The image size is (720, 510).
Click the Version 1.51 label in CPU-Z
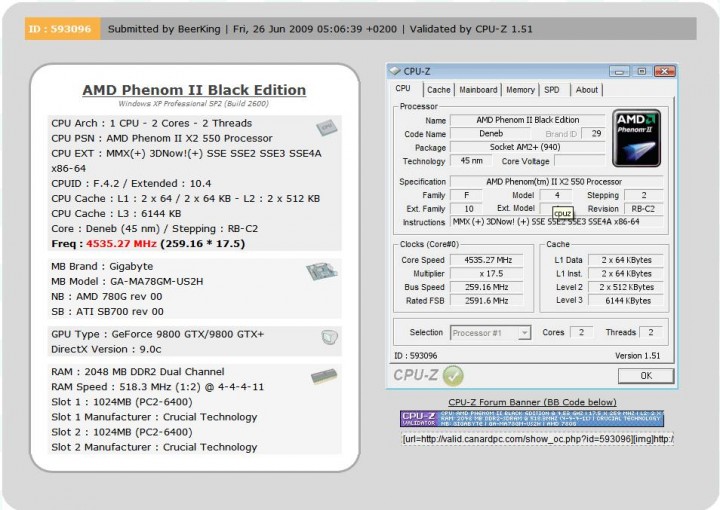pyautogui.click(x=638, y=356)
